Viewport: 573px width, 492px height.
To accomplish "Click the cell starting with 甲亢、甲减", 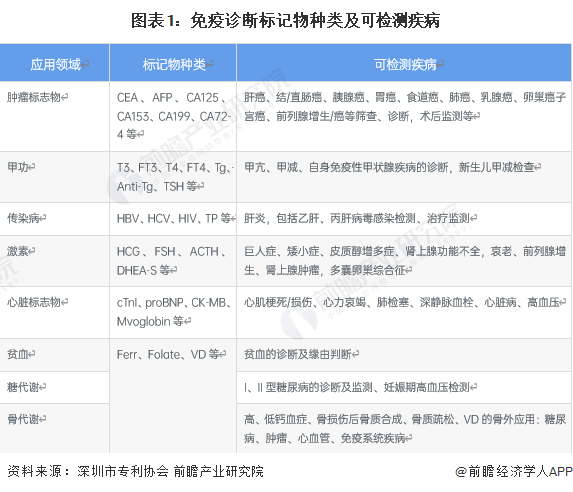I will click(x=404, y=177).
